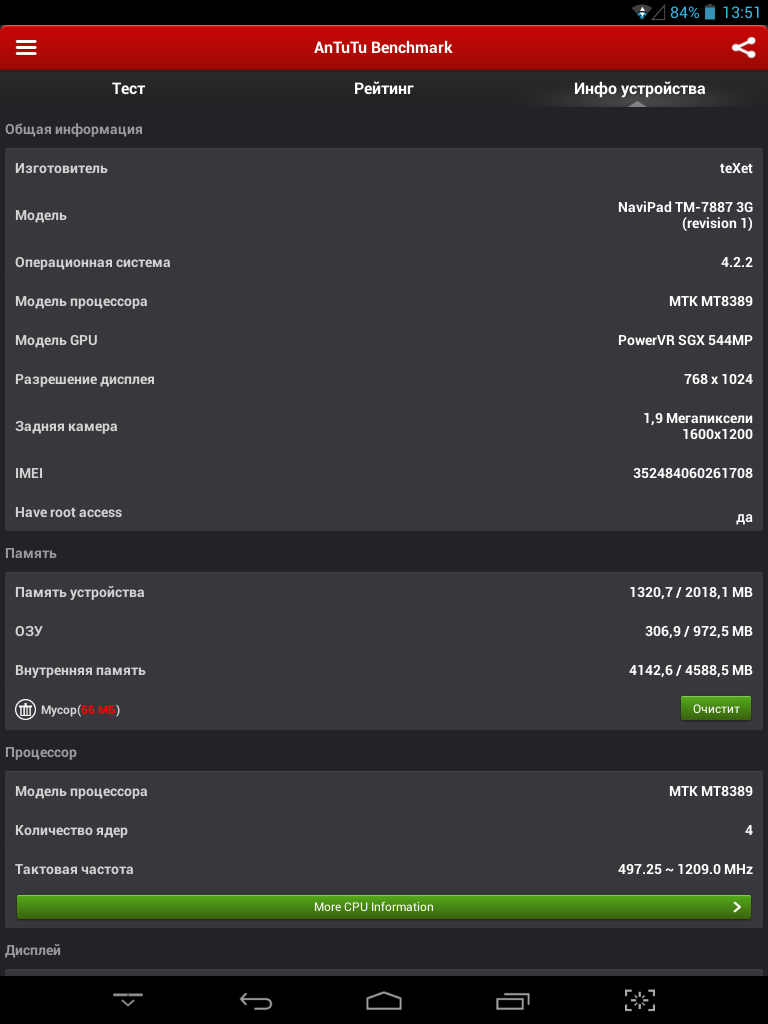The height and width of the screenshot is (1024, 768).
Task: Tap the battery icon in status bar
Action: [x=710, y=12]
